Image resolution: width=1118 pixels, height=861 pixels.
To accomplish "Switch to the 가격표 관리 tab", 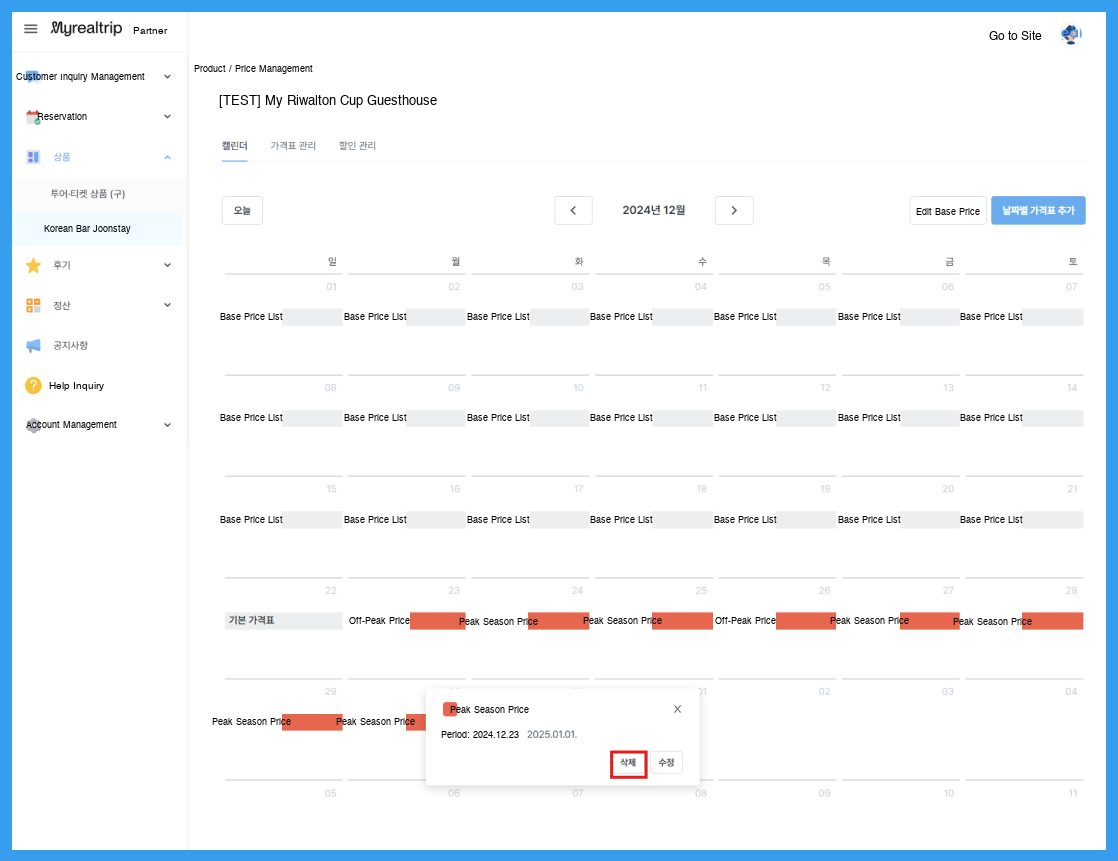I will click(293, 145).
